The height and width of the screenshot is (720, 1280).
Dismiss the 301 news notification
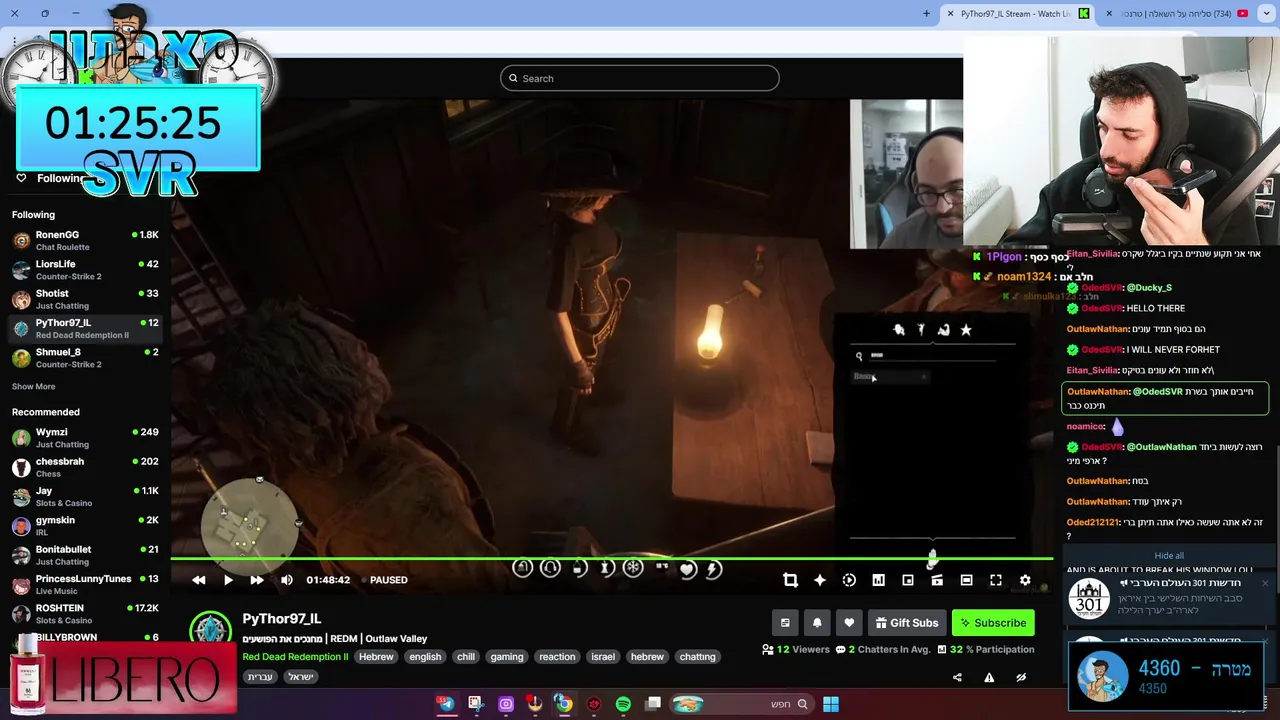point(1265,583)
